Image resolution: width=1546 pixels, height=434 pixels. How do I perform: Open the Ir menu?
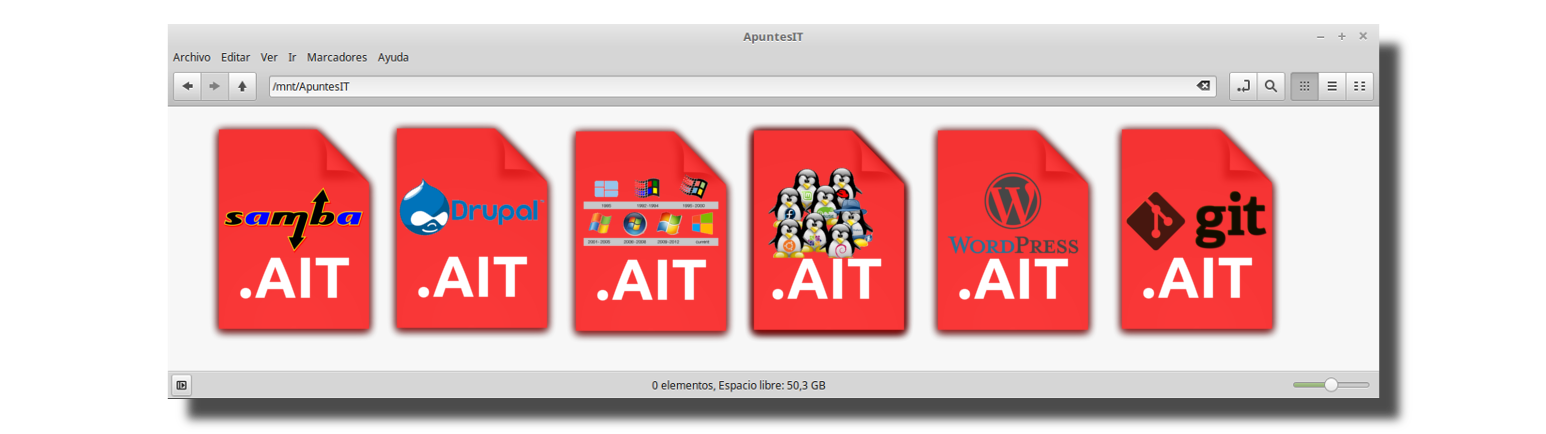[x=292, y=57]
